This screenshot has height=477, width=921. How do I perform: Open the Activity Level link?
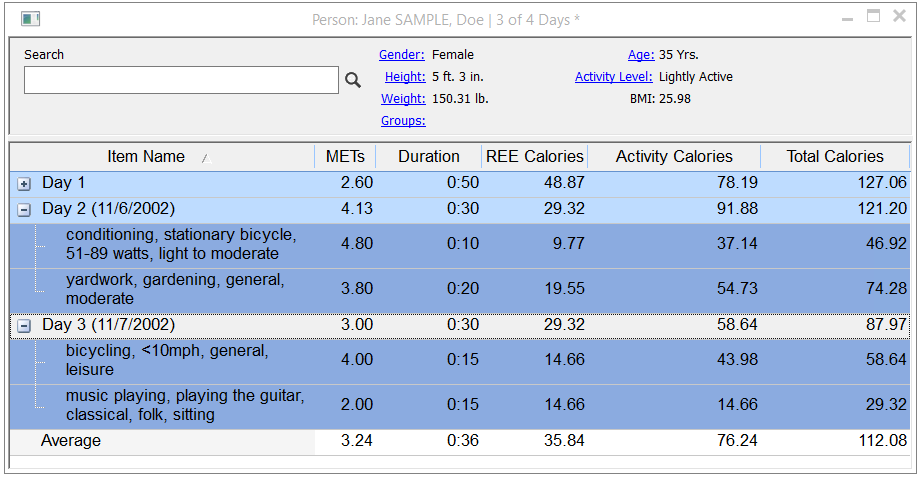click(614, 76)
